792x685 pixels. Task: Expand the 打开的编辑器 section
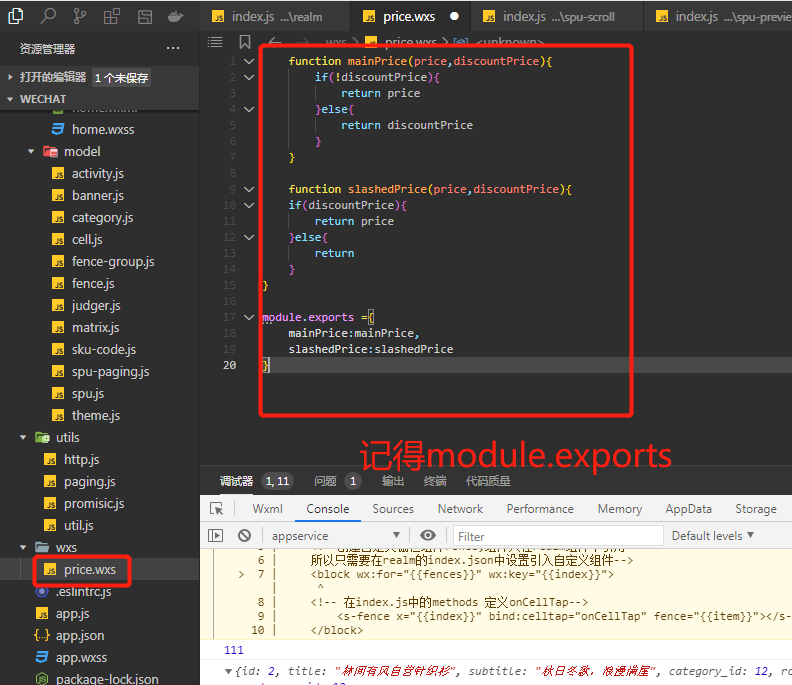tap(11, 77)
